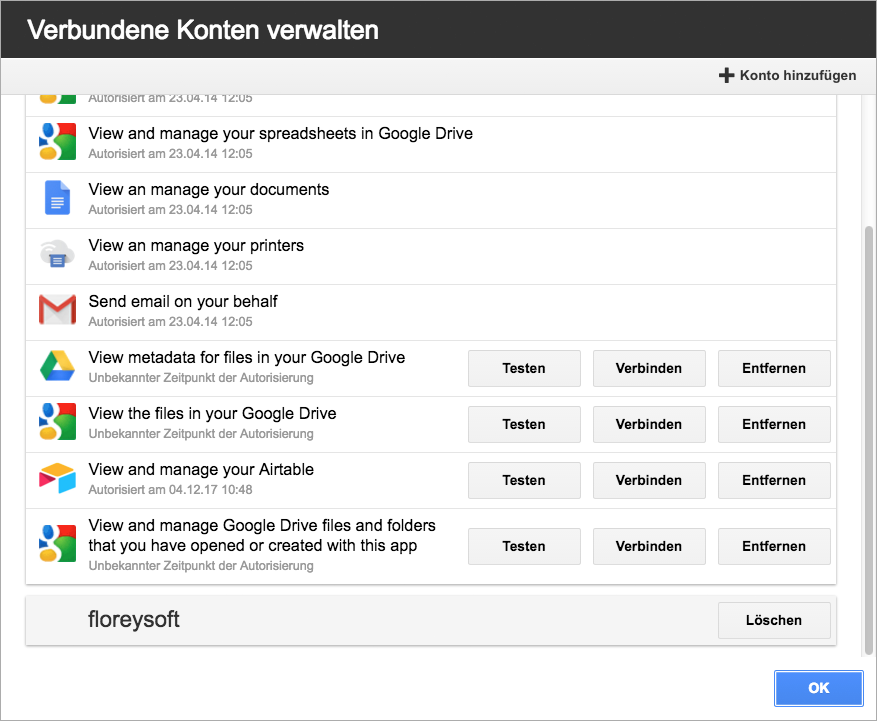Image resolution: width=877 pixels, height=721 pixels.
Task: Click Google icon beside 'View the files' entry
Action: (57, 421)
